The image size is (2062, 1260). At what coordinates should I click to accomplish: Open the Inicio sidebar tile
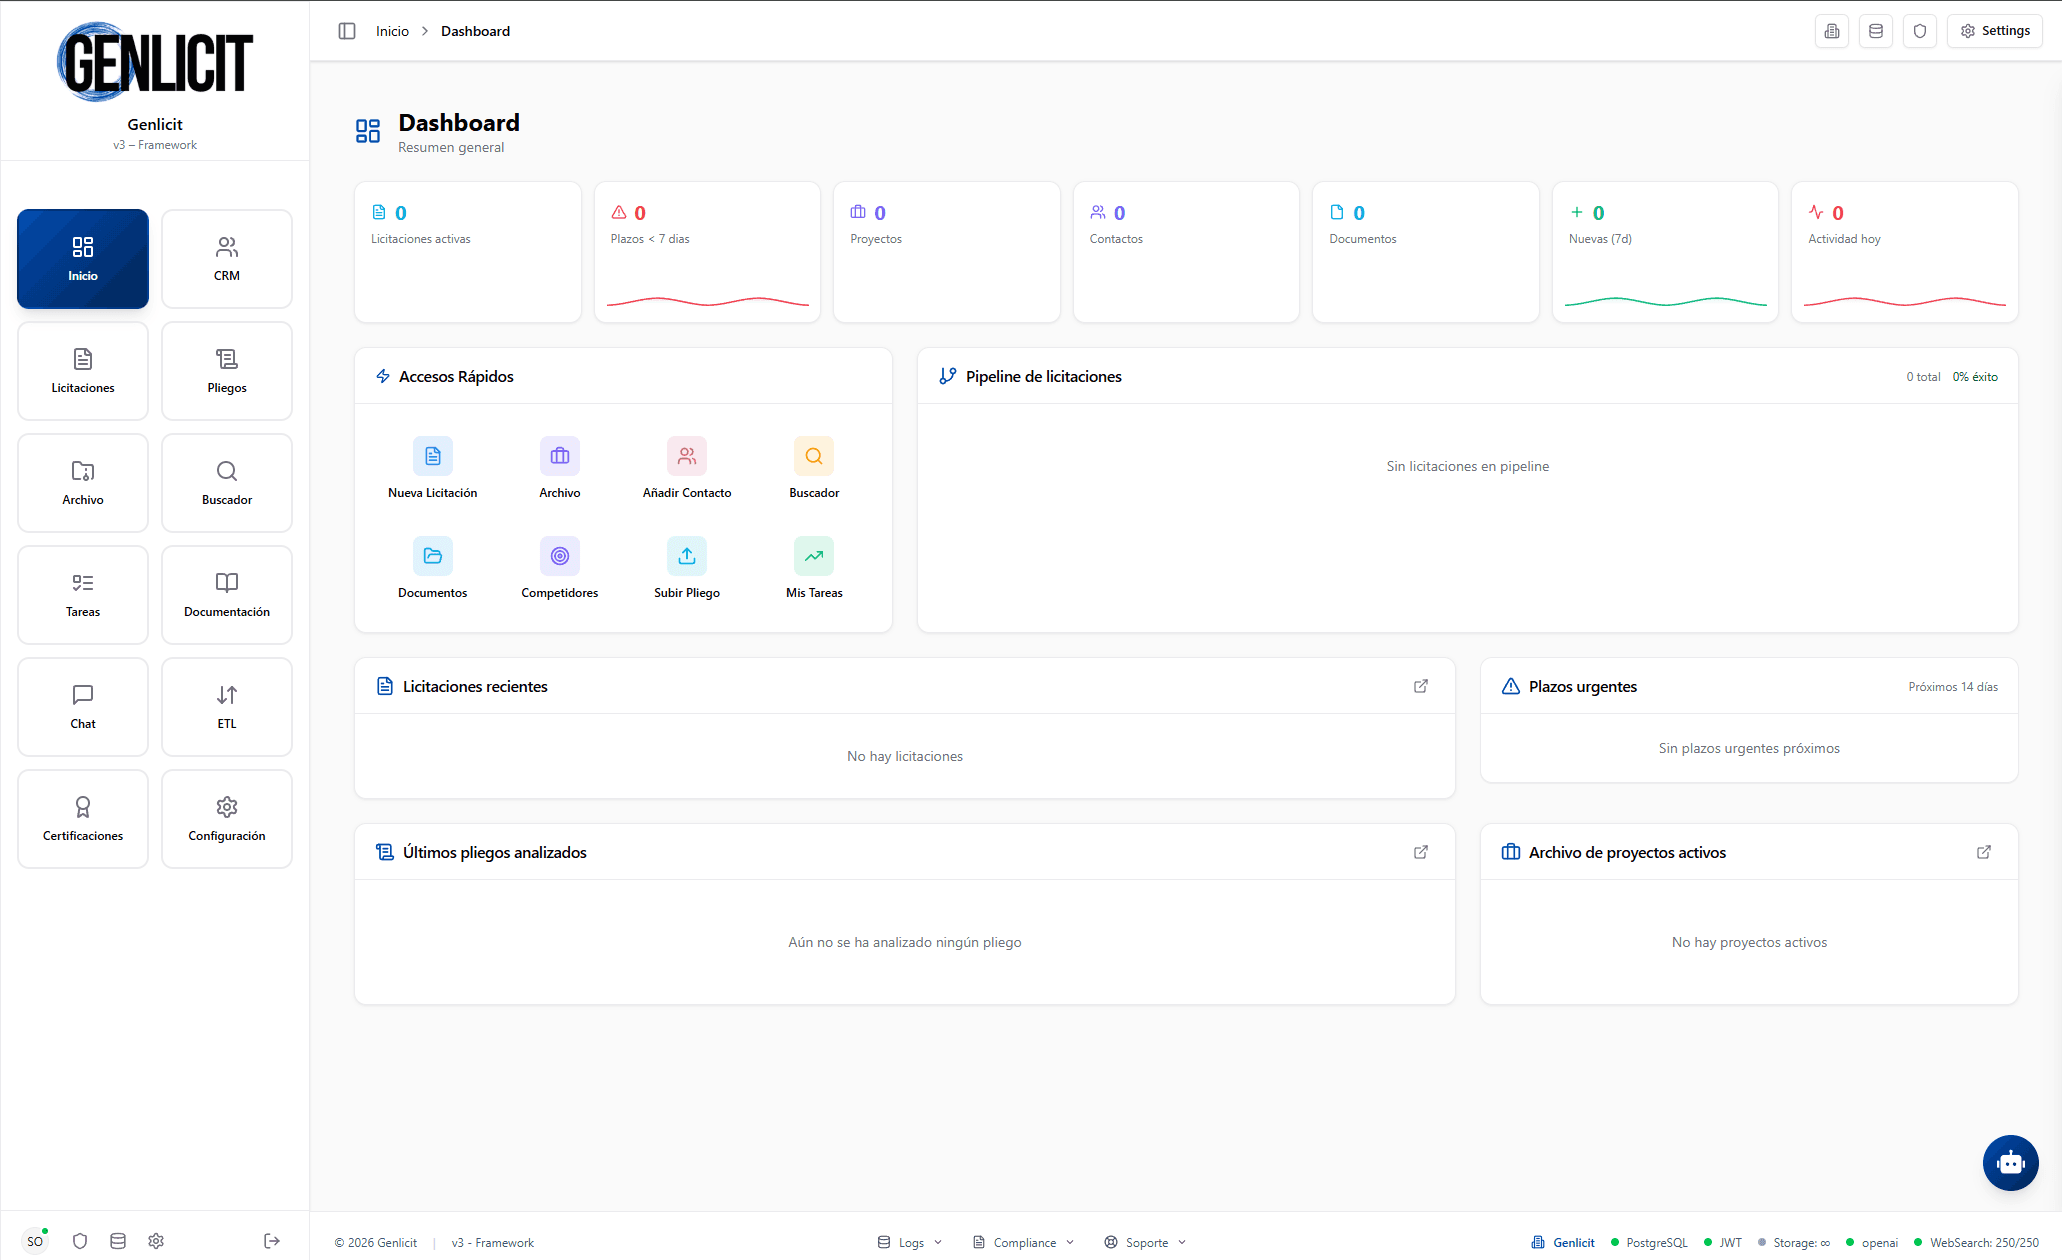(83, 259)
